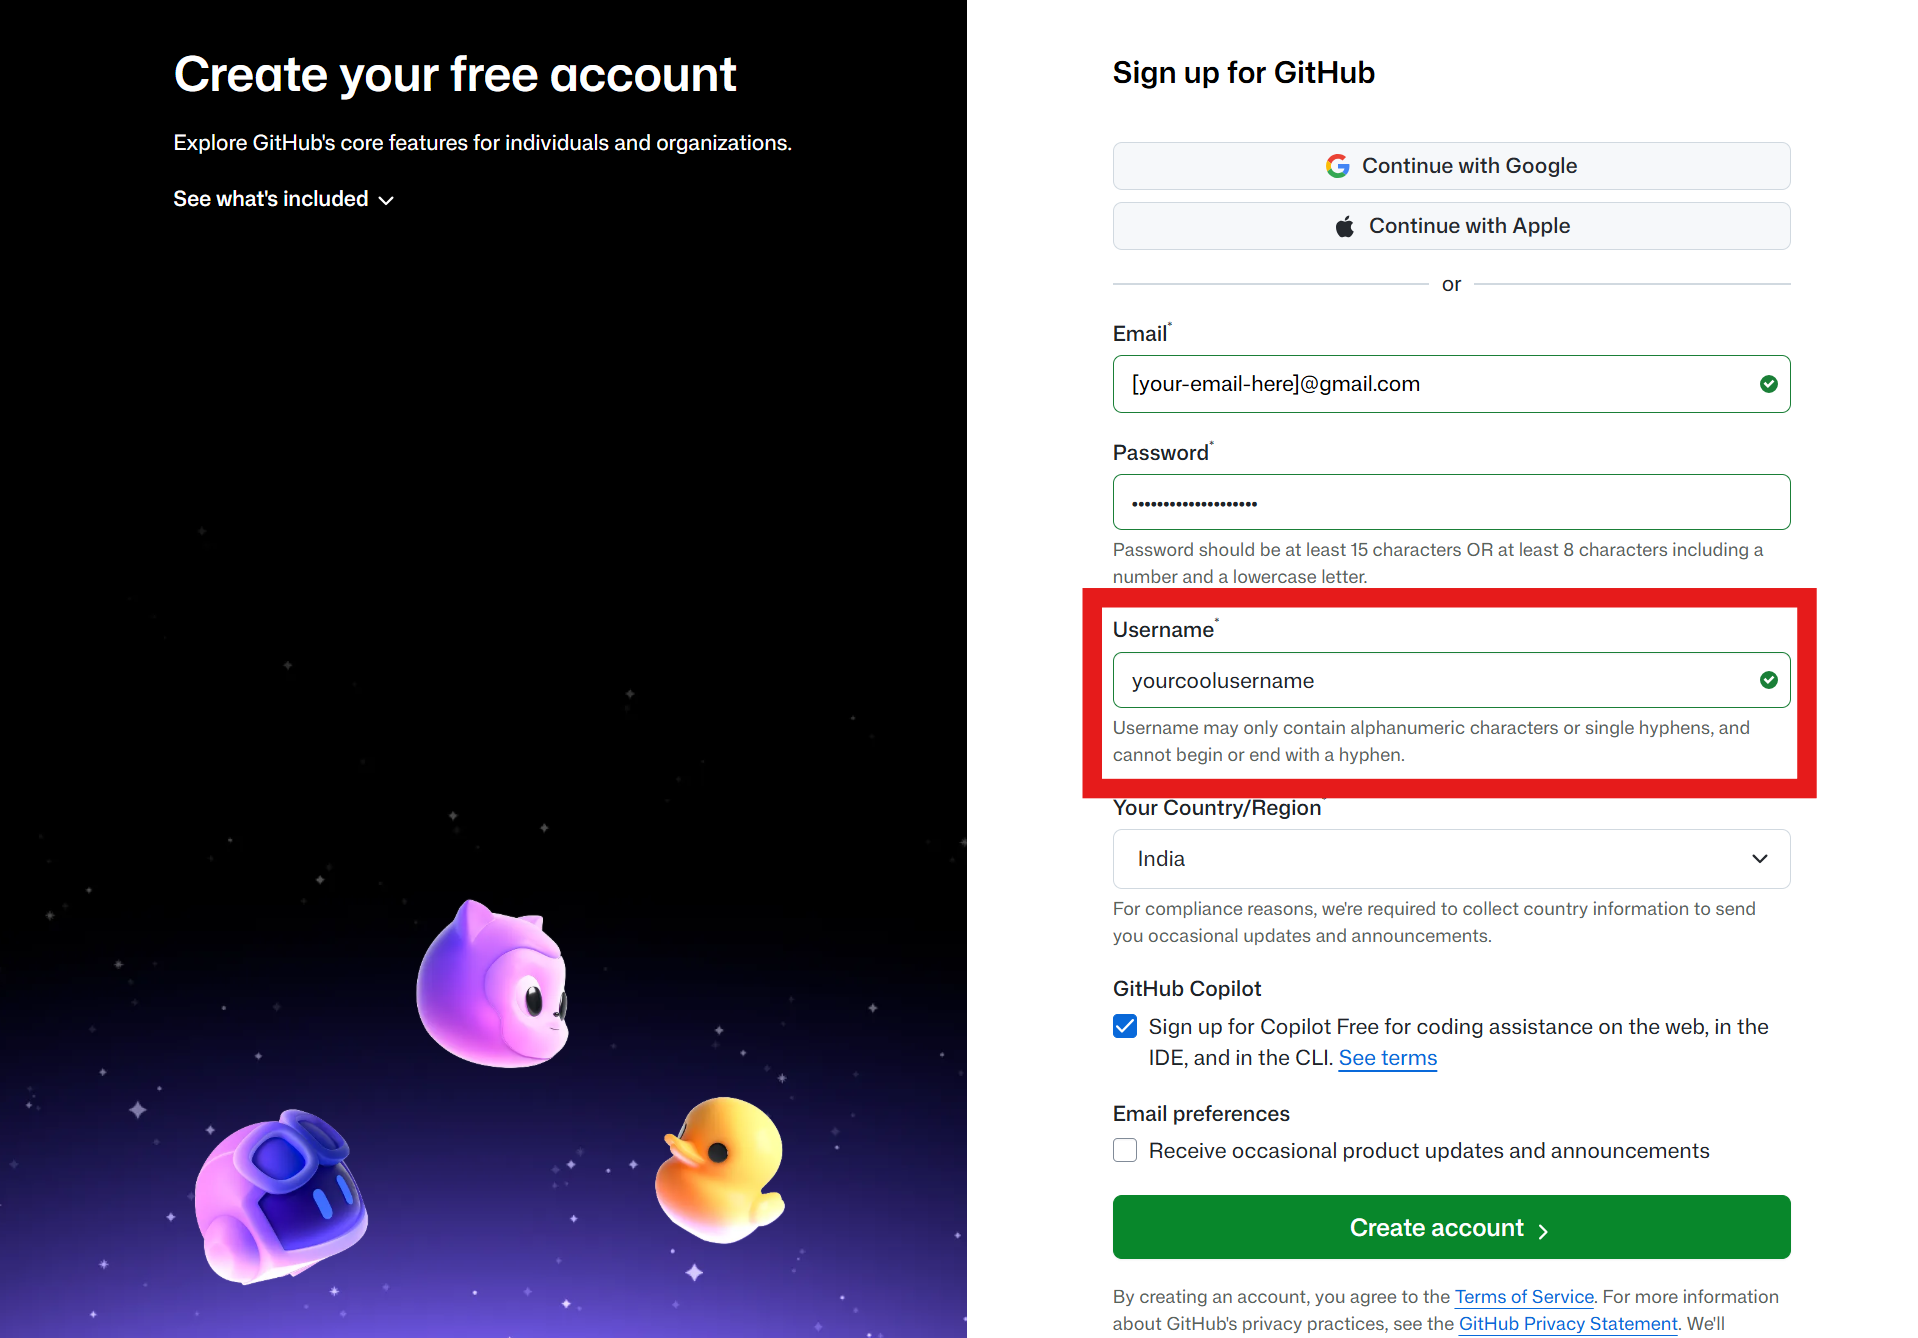The image size is (1918, 1338).
Task: Click the Apple logo icon
Action: coord(1345,226)
